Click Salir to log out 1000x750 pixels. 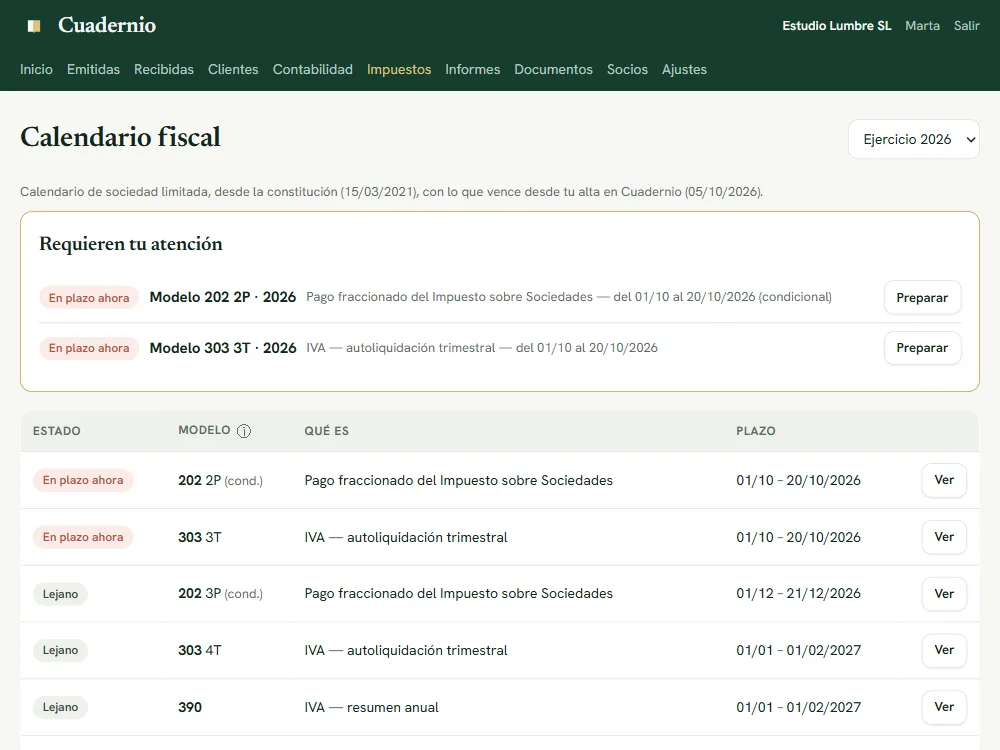pos(966,26)
